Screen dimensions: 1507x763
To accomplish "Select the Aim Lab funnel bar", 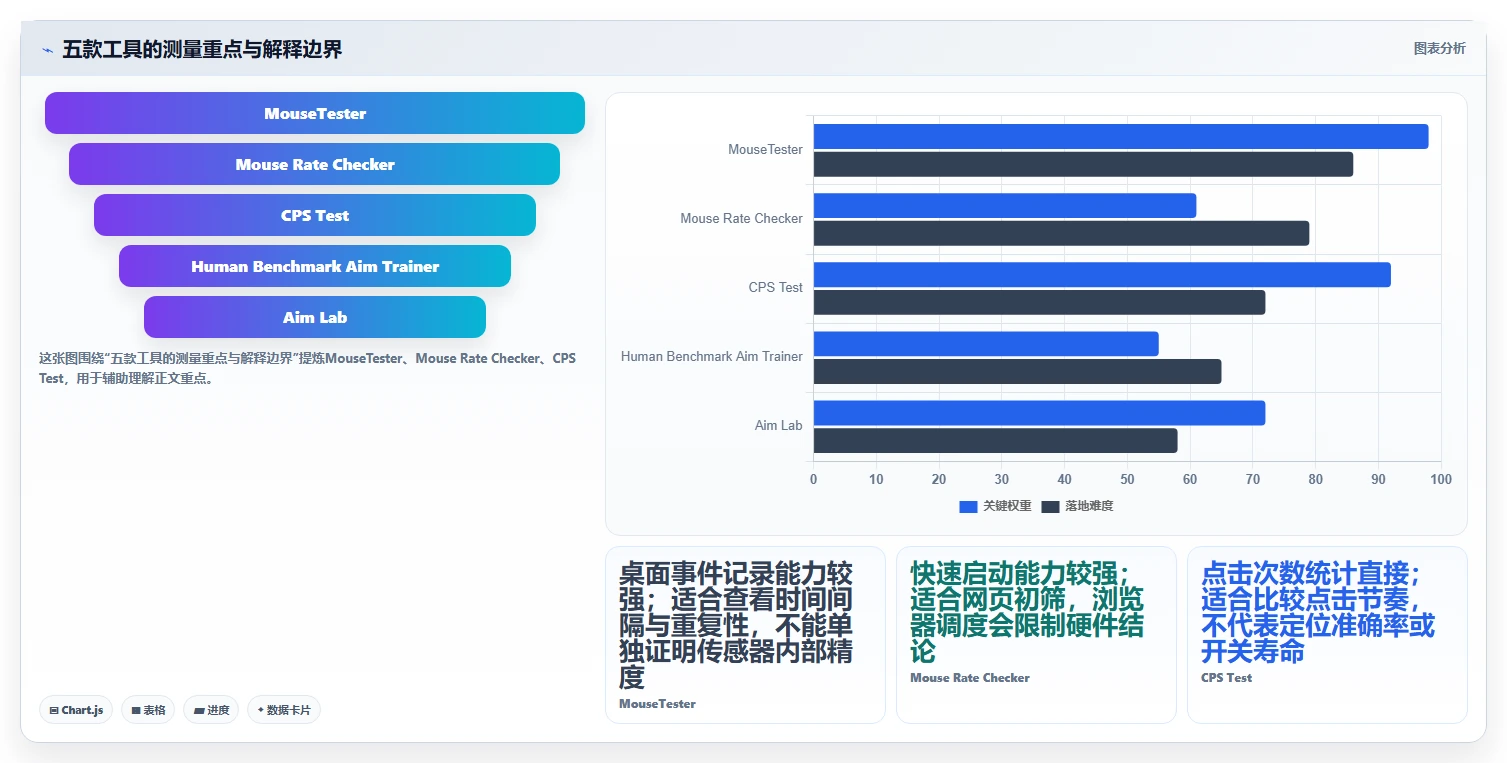I will [315, 317].
